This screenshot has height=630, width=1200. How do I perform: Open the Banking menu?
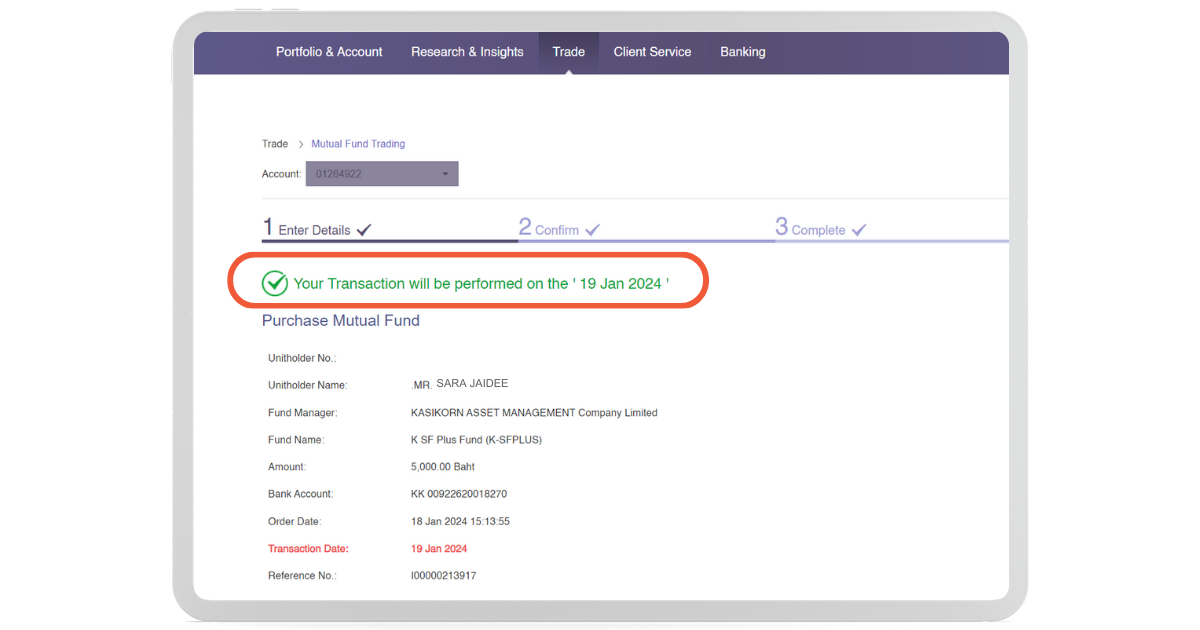pyautogui.click(x=742, y=52)
